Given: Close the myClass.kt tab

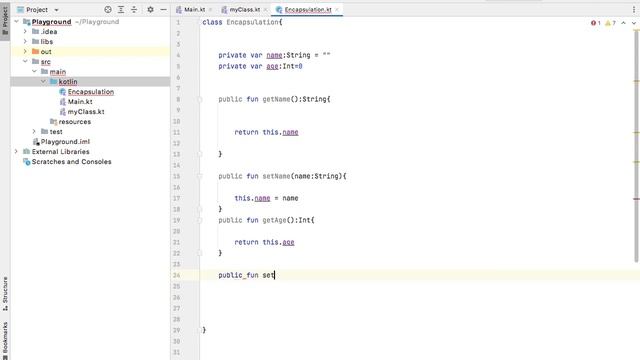Looking at the screenshot, I should pos(265,9).
